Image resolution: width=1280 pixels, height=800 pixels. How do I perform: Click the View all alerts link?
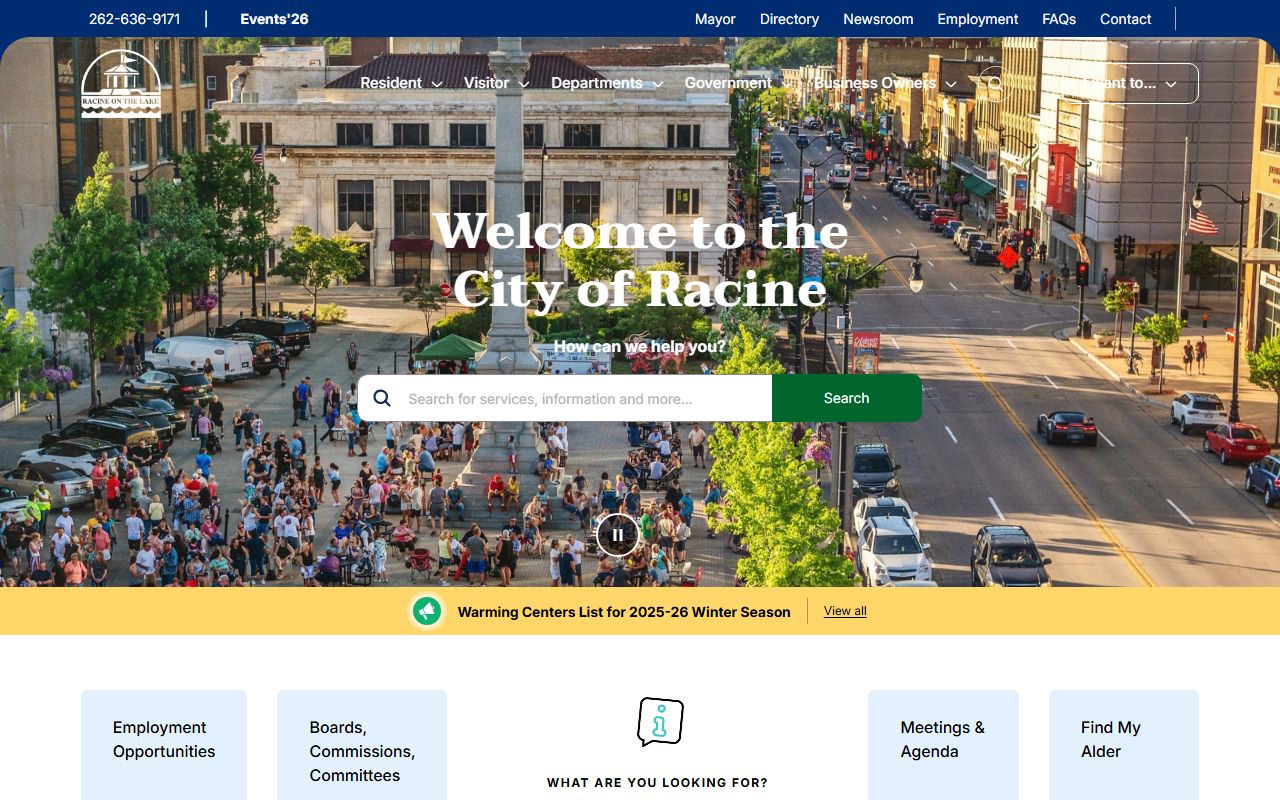click(845, 611)
